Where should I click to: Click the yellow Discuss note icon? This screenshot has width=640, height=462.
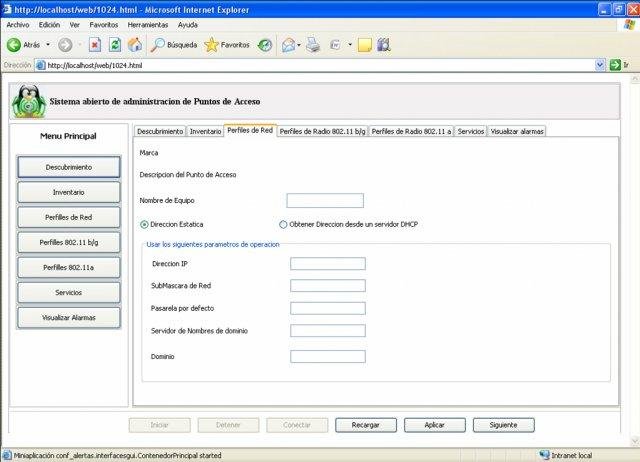pos(364,45)
